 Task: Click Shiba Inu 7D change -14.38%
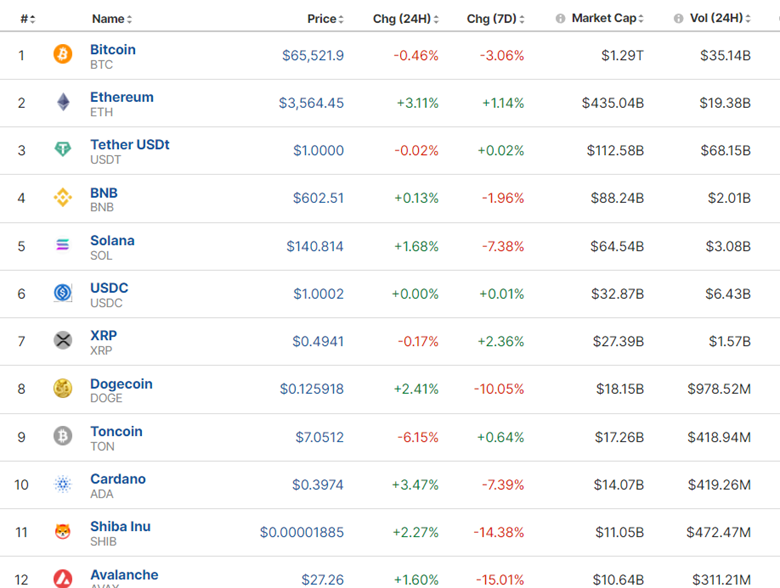[x=499, y=532]
